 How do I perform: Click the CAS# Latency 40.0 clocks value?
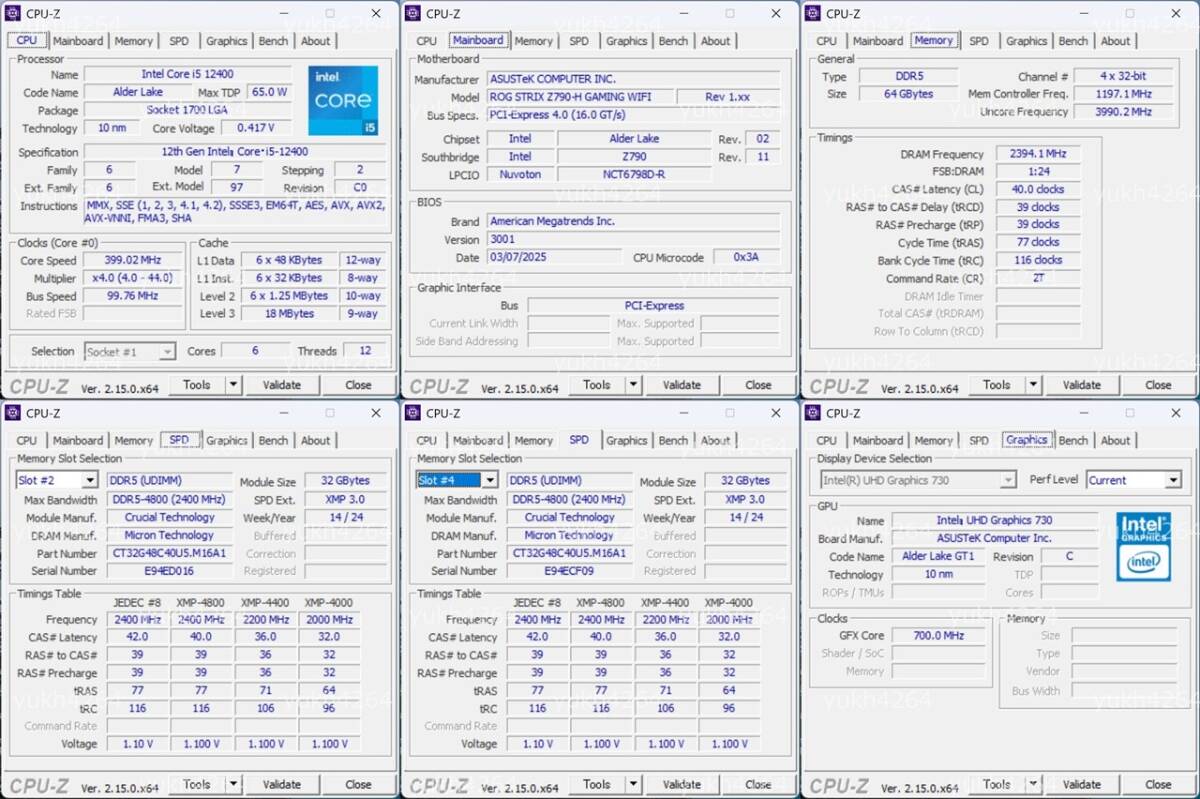(1038, 189)
